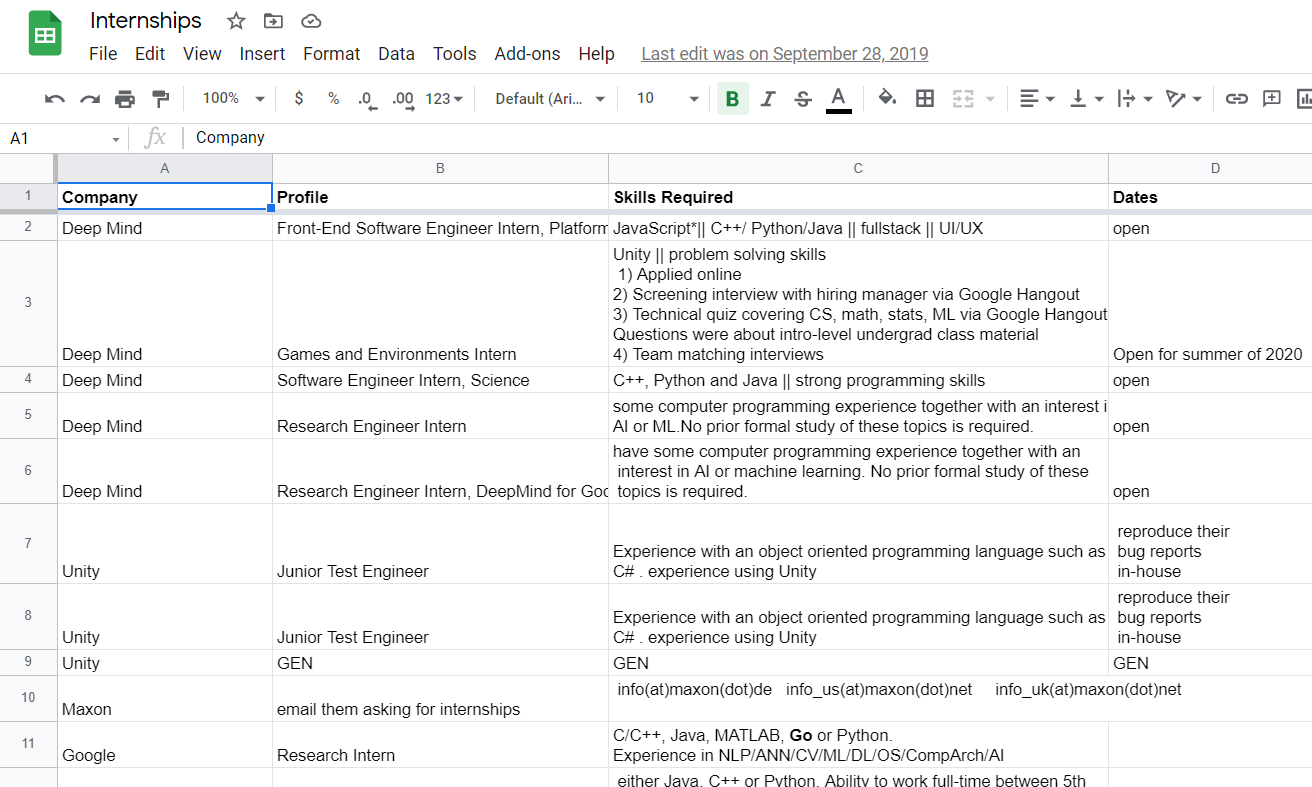This screenshot has width=1312, height=787.
Task: Open more number formats 123 dropdown
Action: [444, 98]
